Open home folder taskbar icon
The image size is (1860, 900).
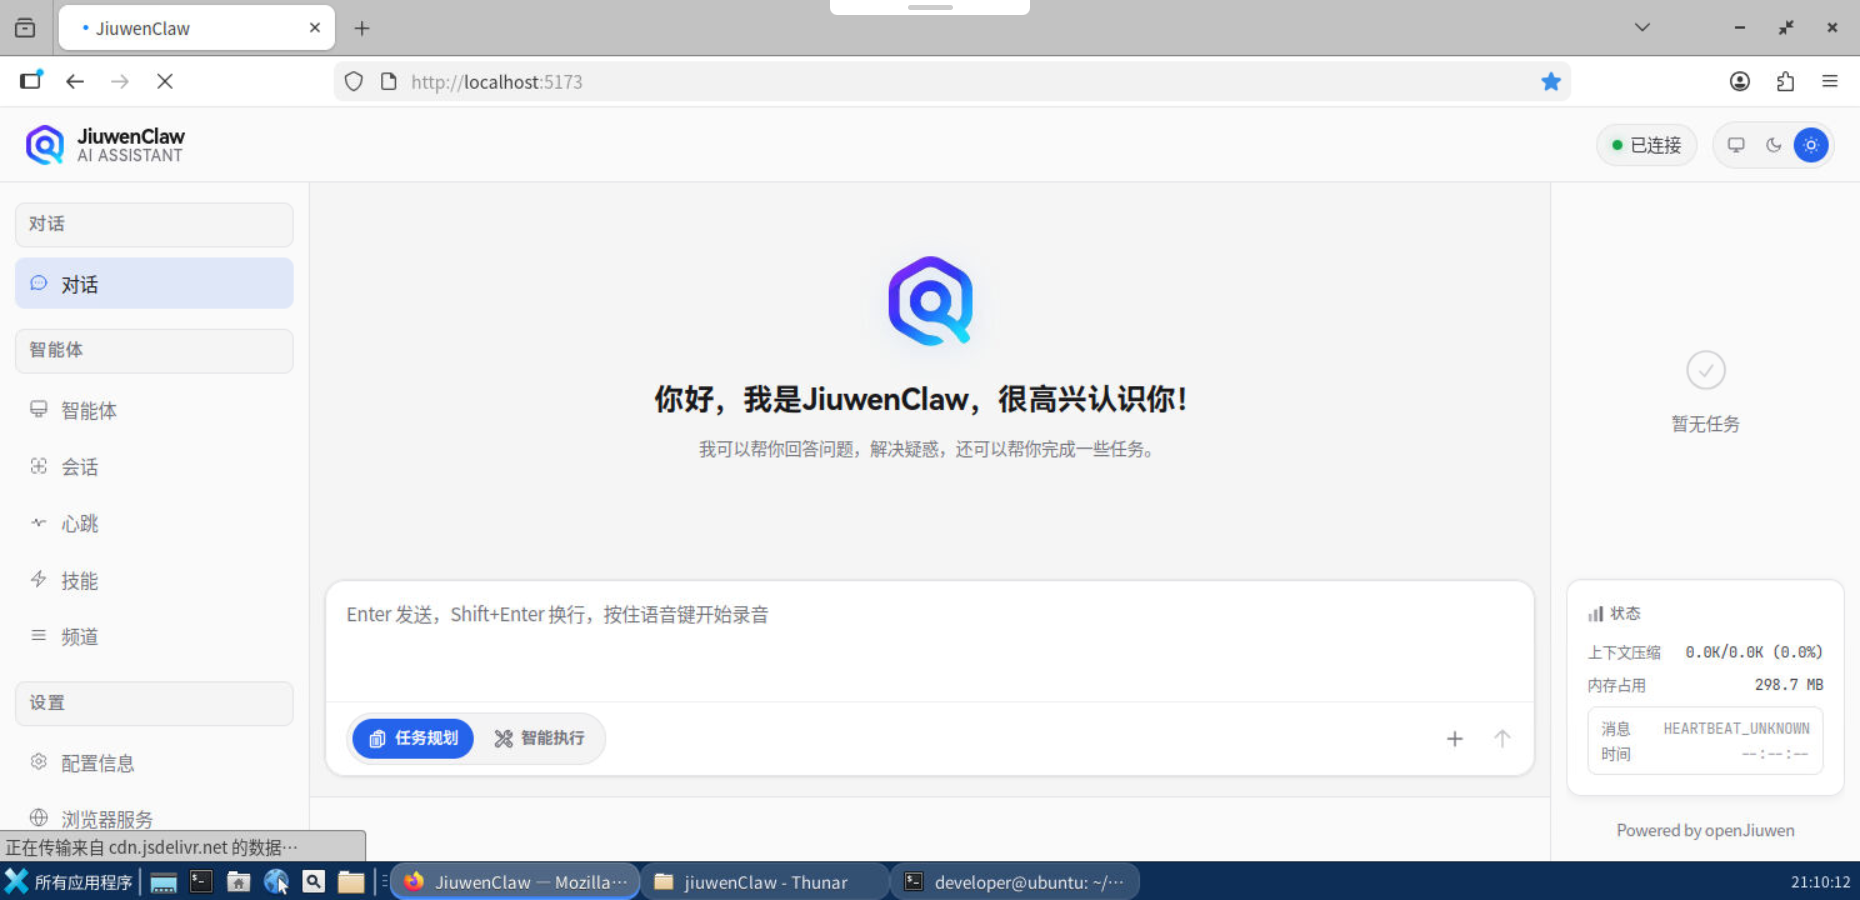[238, 882]
